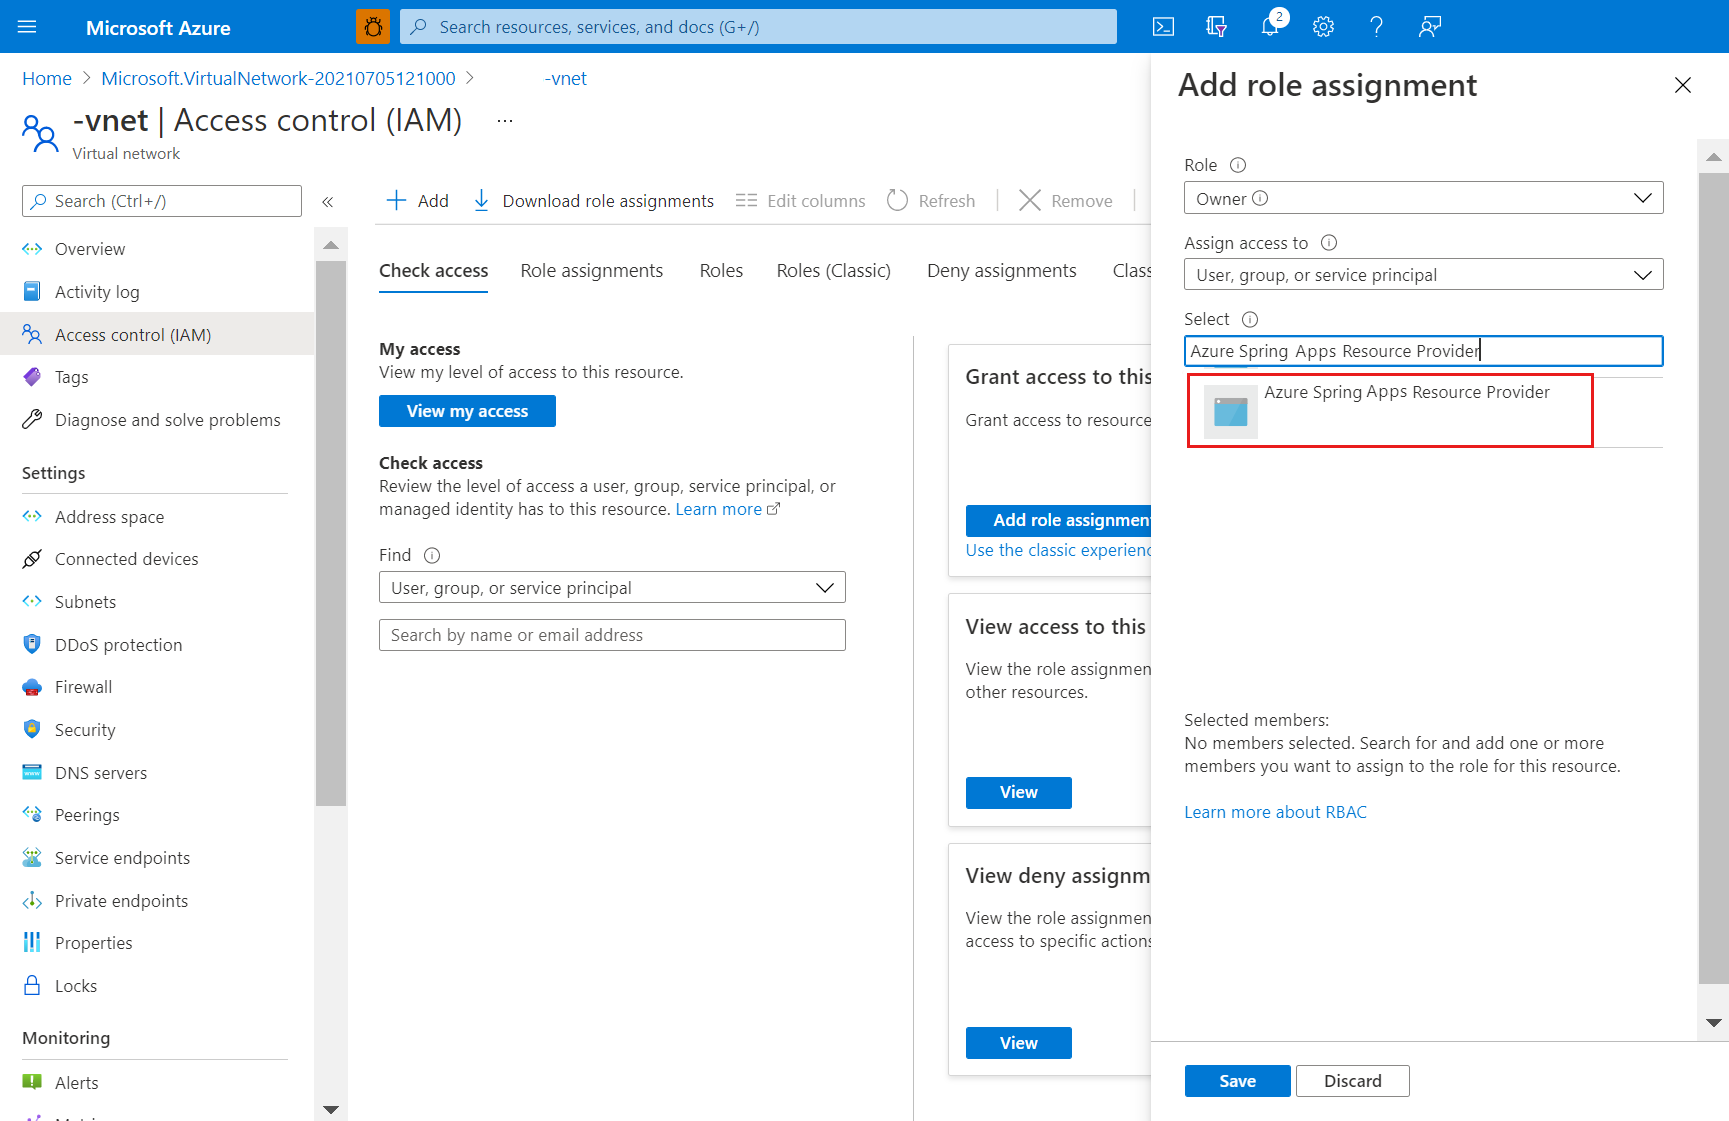
Task: Open Learn more link under Check access
Action: 727,509
